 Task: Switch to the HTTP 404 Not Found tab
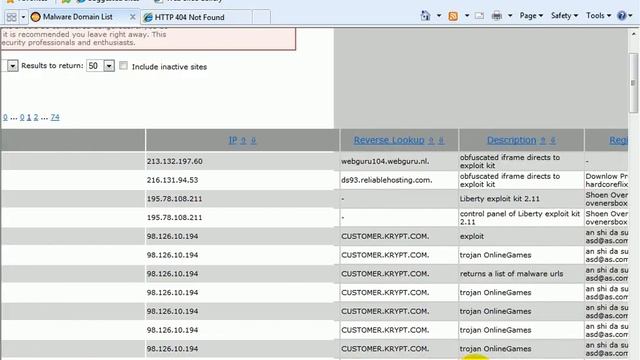[189, 17]
